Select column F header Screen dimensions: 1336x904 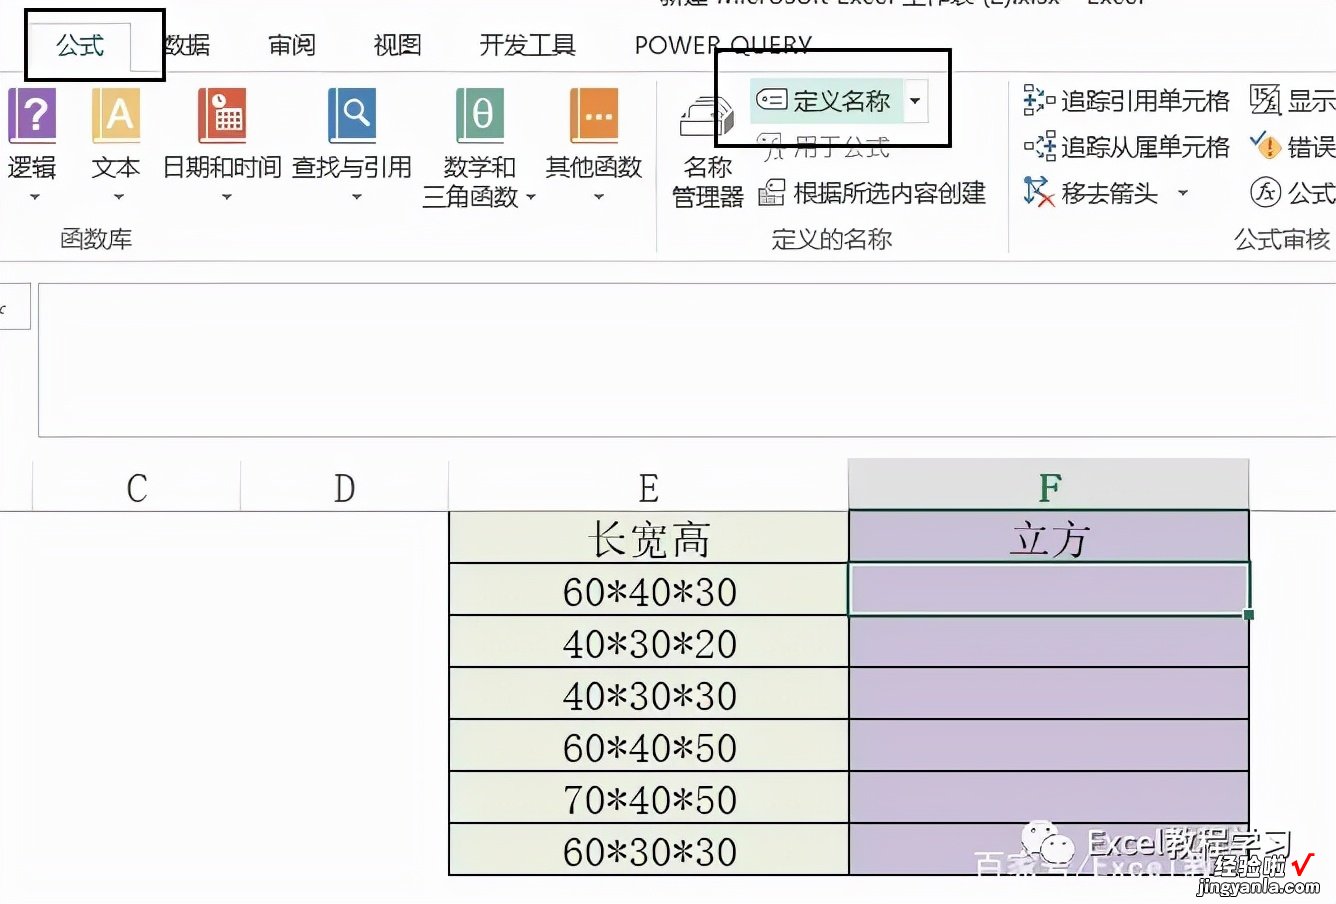click(x=1049, y=486)
